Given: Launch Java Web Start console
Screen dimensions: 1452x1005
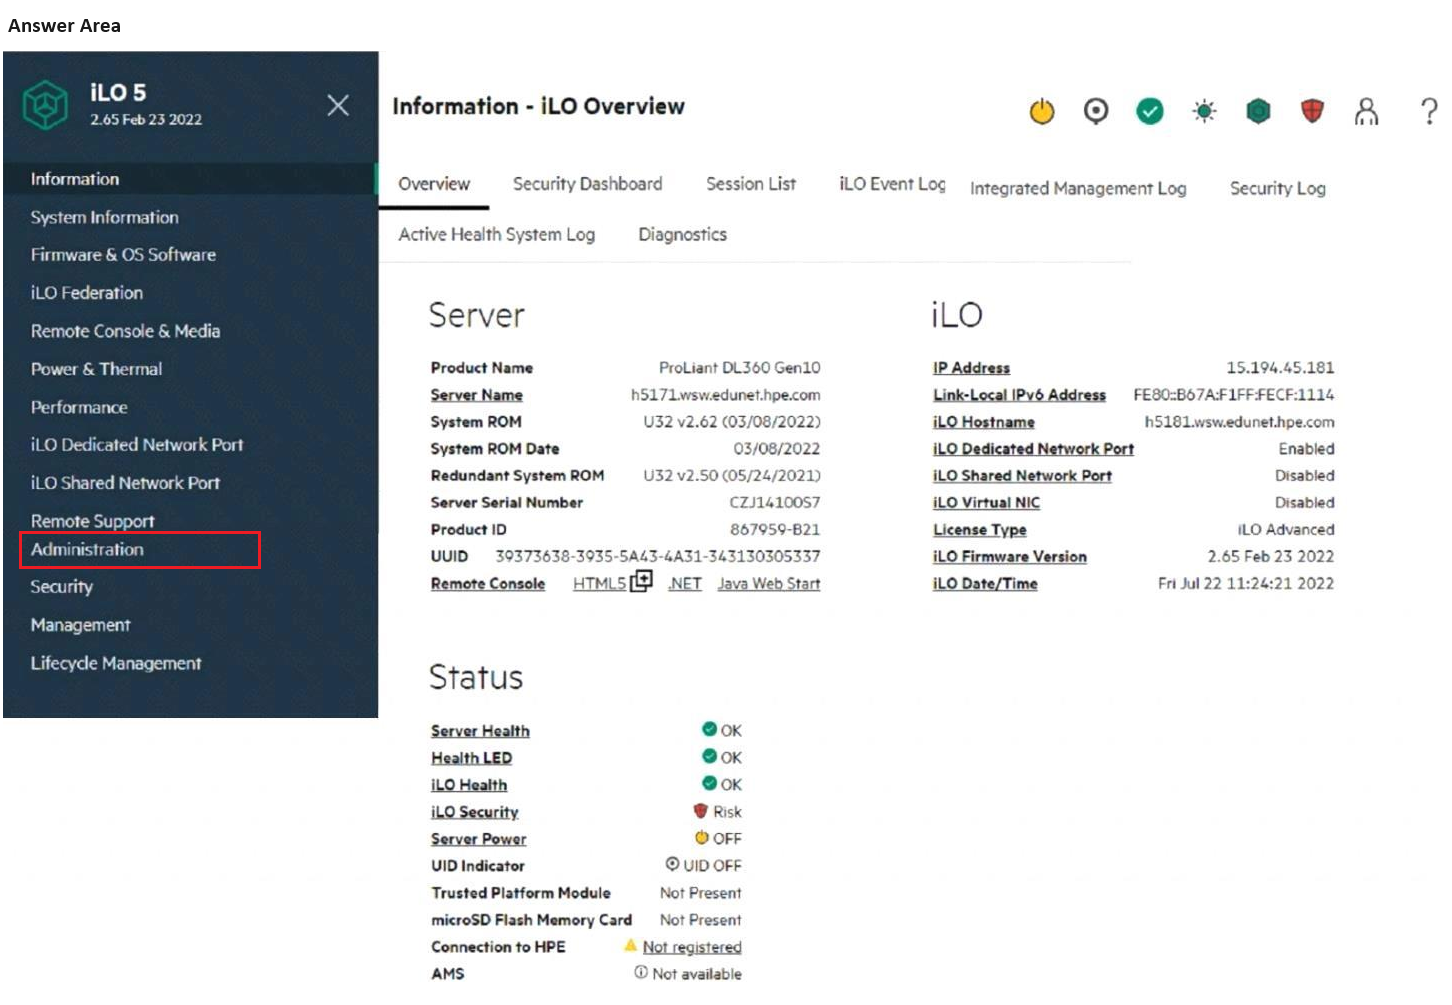Looking at the screenshot, I should point(769,584).
